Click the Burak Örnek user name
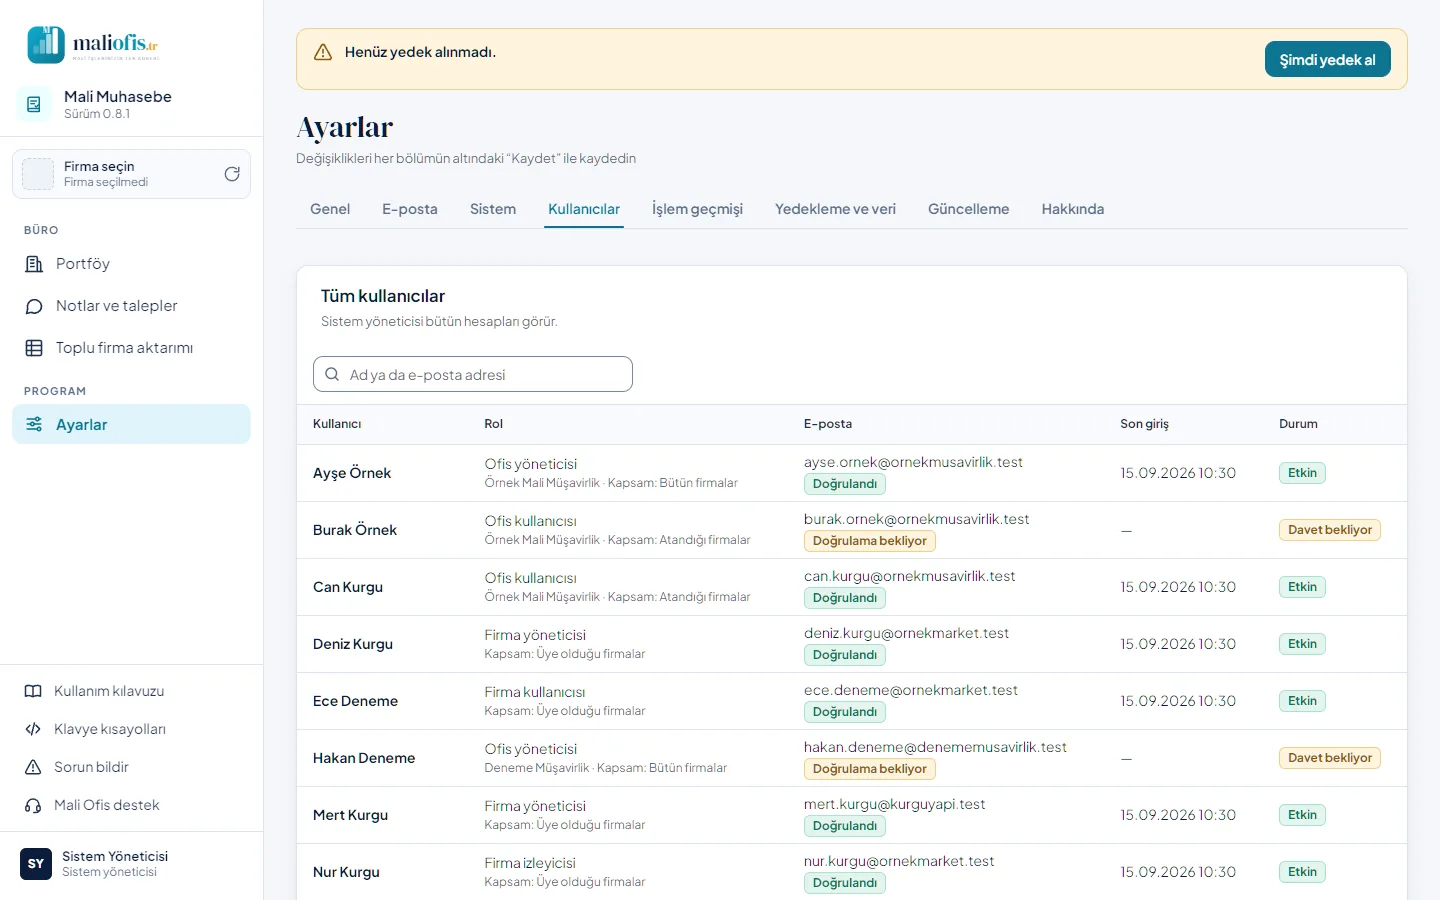Screen dimensions: 1440x900 tap(355, 530)
